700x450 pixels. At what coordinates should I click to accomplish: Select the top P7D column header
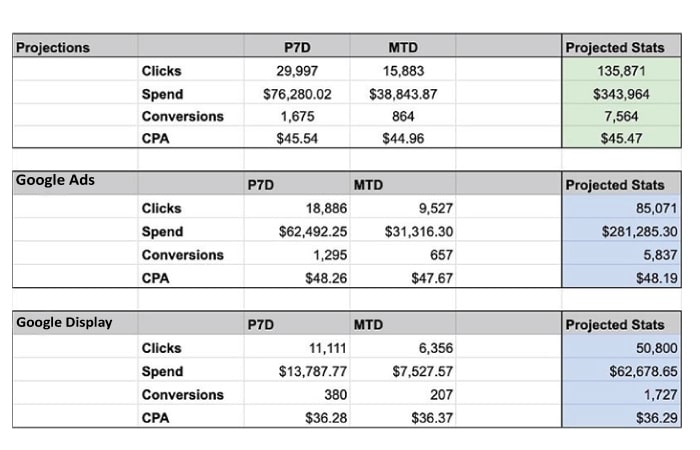(297, 46)
